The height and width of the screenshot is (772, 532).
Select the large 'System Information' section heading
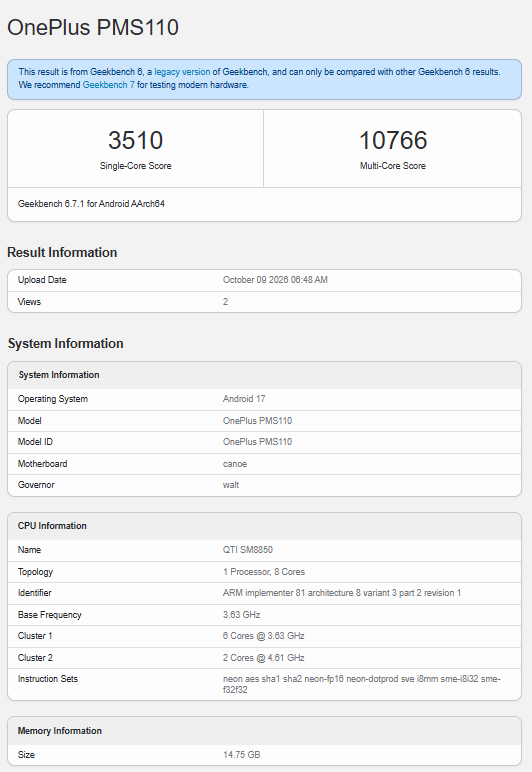(65, 343)
